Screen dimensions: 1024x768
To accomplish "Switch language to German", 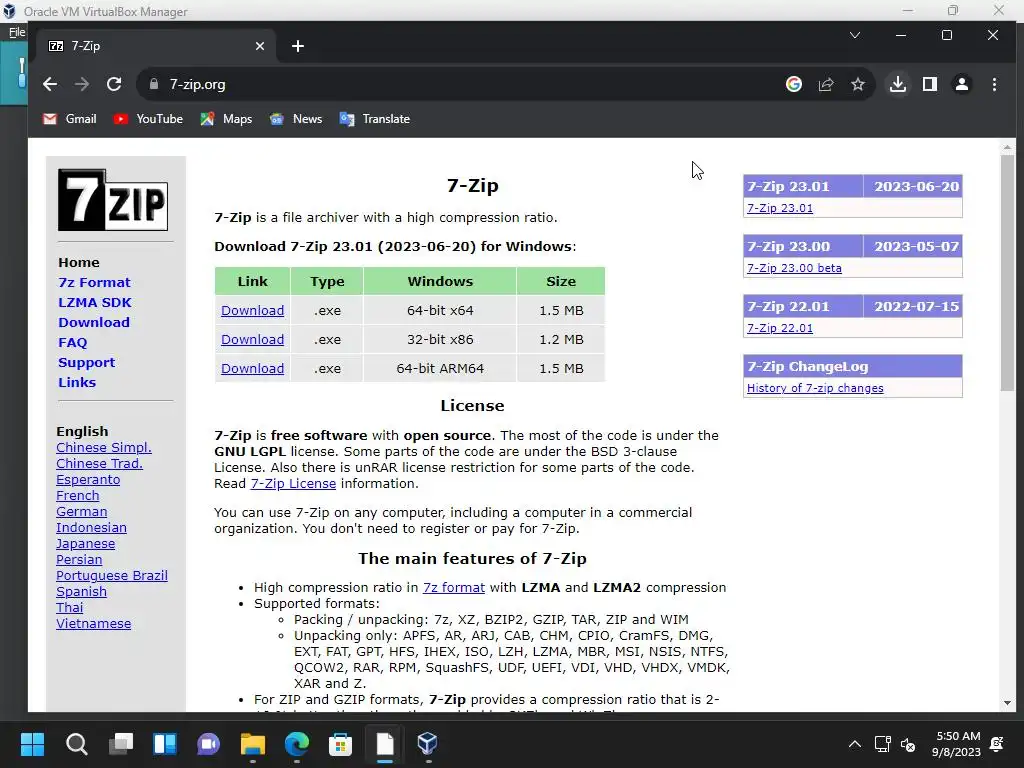I will click(82, 512).
